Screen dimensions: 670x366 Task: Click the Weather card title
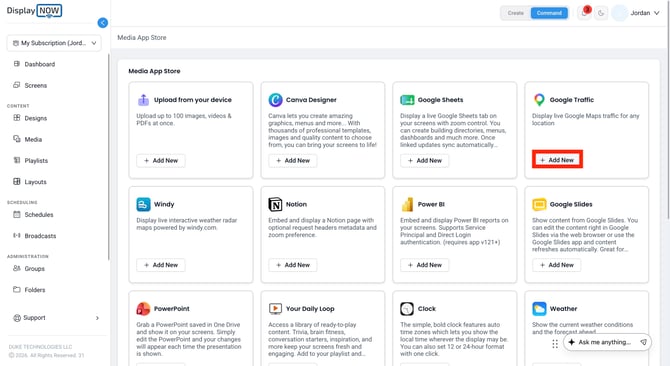[x=563, y=309]
